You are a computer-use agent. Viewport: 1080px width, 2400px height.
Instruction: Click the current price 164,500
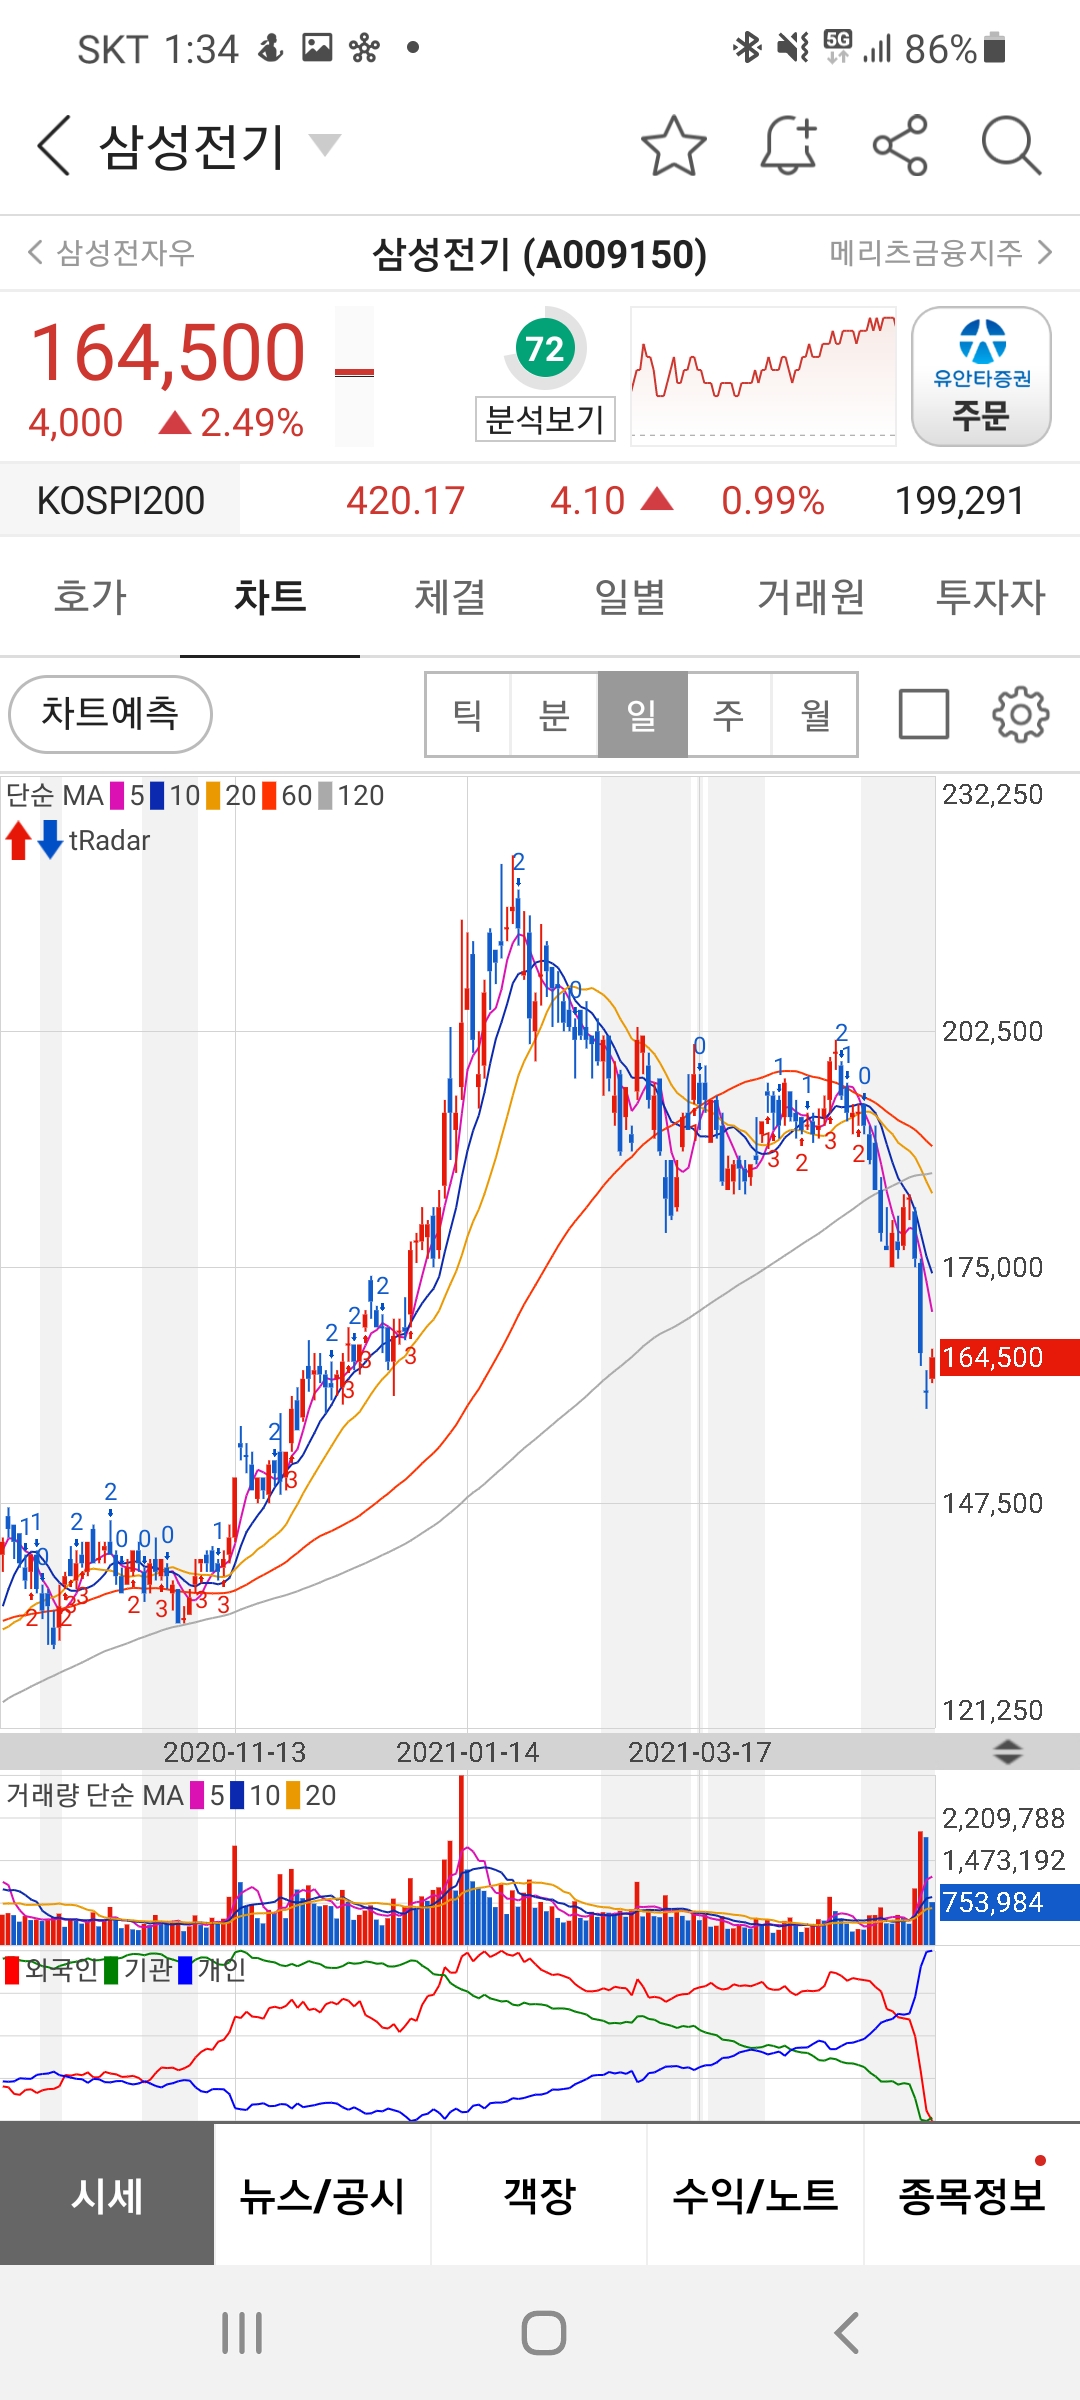pos(168,353)
